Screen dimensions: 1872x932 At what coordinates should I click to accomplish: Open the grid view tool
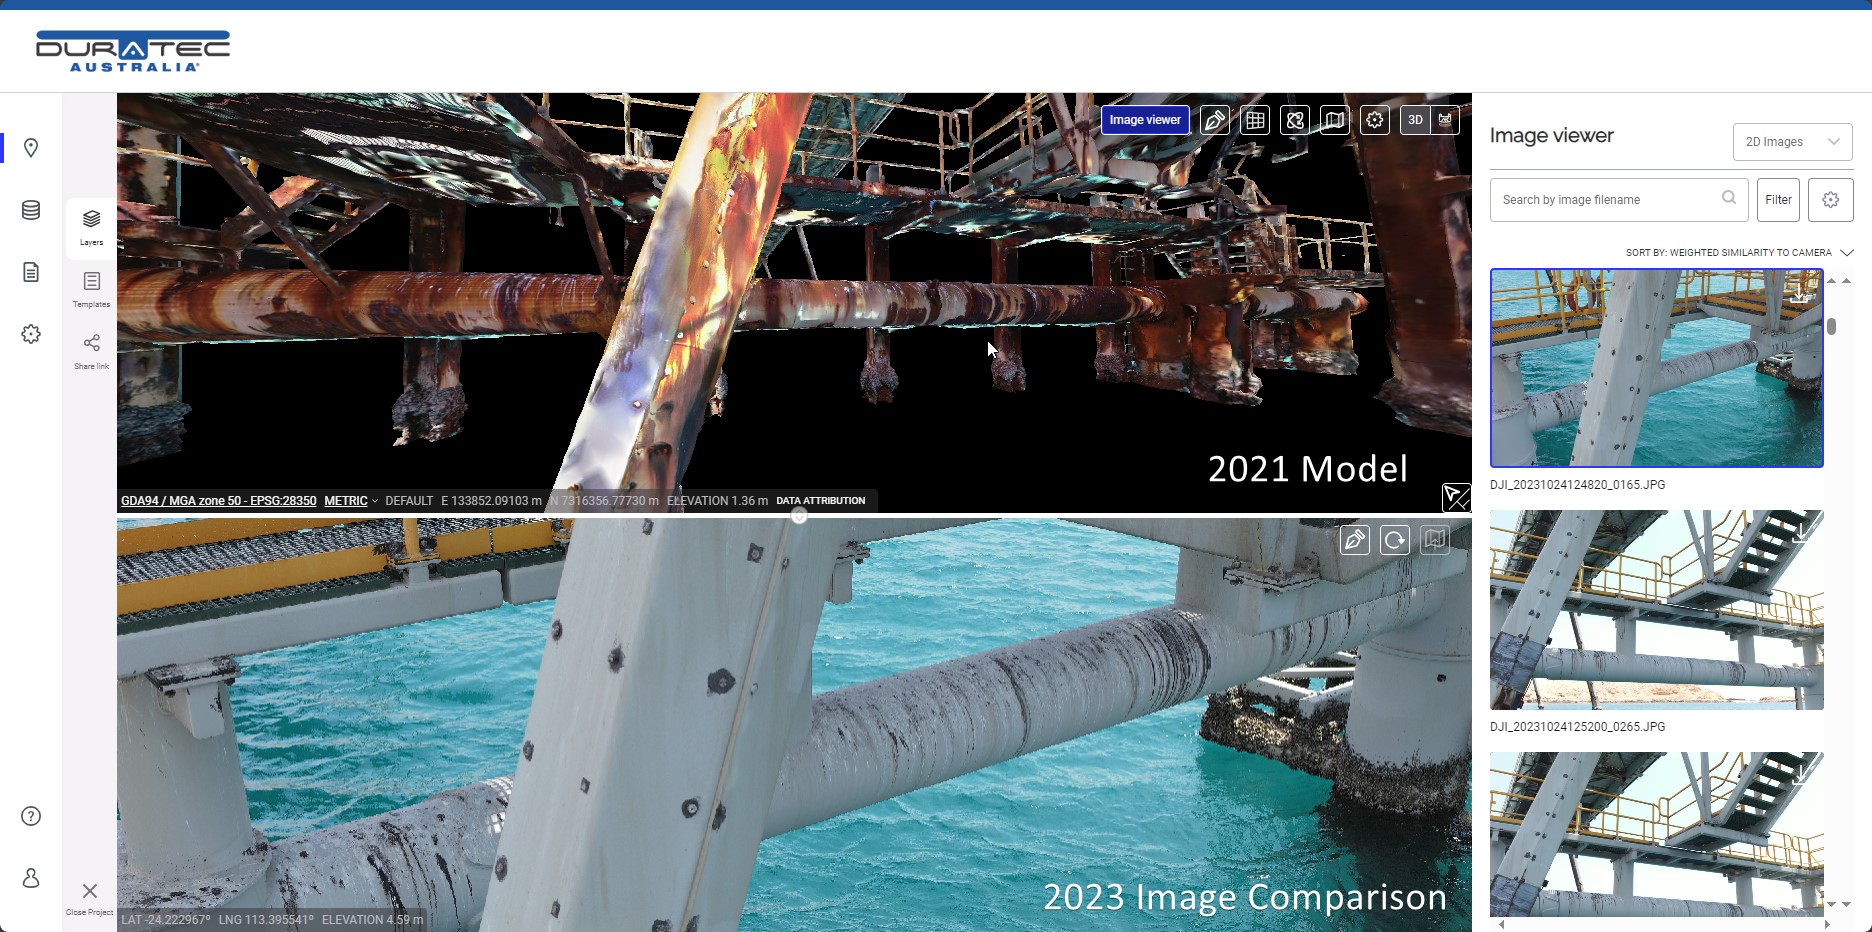(1255, 120)
